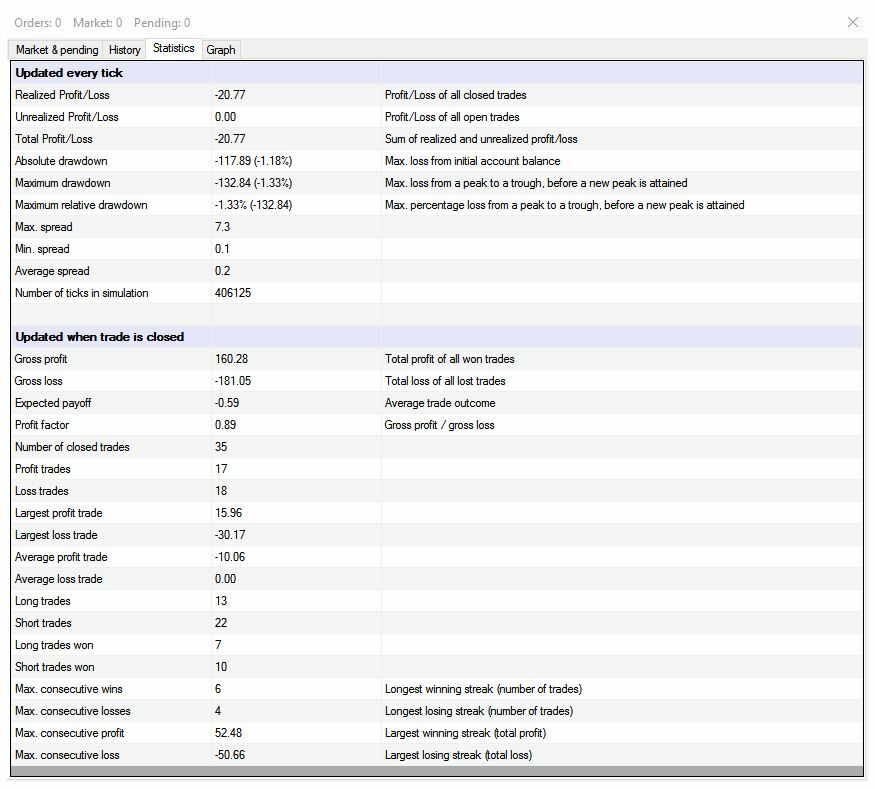Select the Long trades won value 7
875x789 pixels.
pyautogui.click(x=218, y=645)
